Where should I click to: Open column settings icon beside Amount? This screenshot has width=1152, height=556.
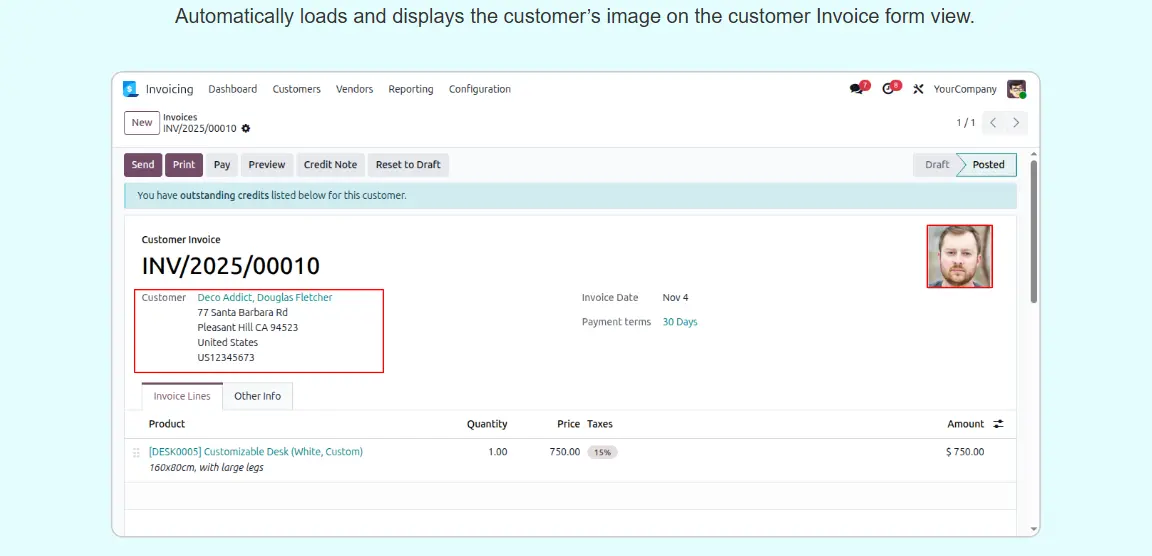click(998, 424)
